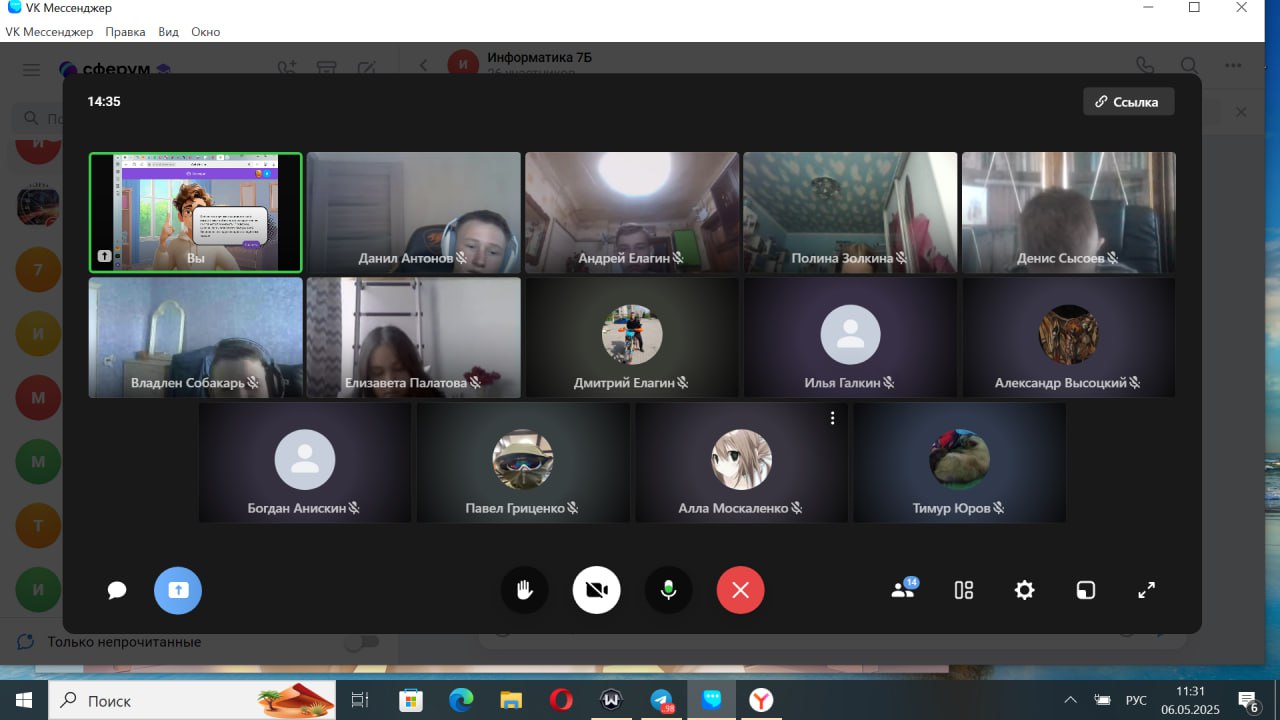
Task: Open Task View on taskbar
Action: 360,700
